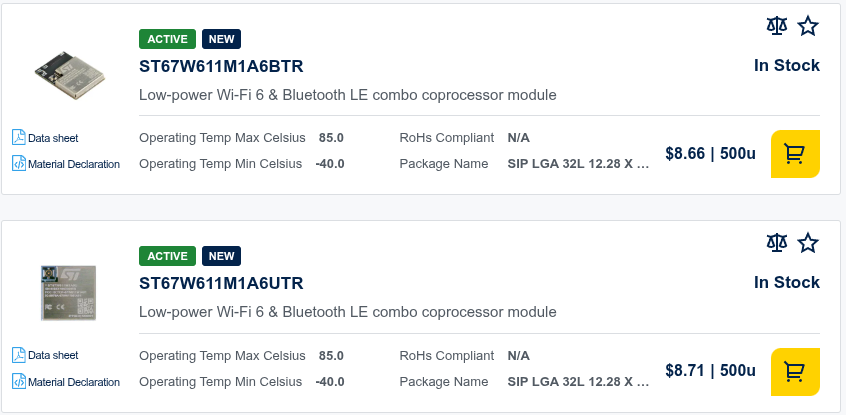The width and height of the screenshot is (846, 415).
Task: Open Material Declaration icon for ST67W611M1A6BTR
Action: (18, 163)
